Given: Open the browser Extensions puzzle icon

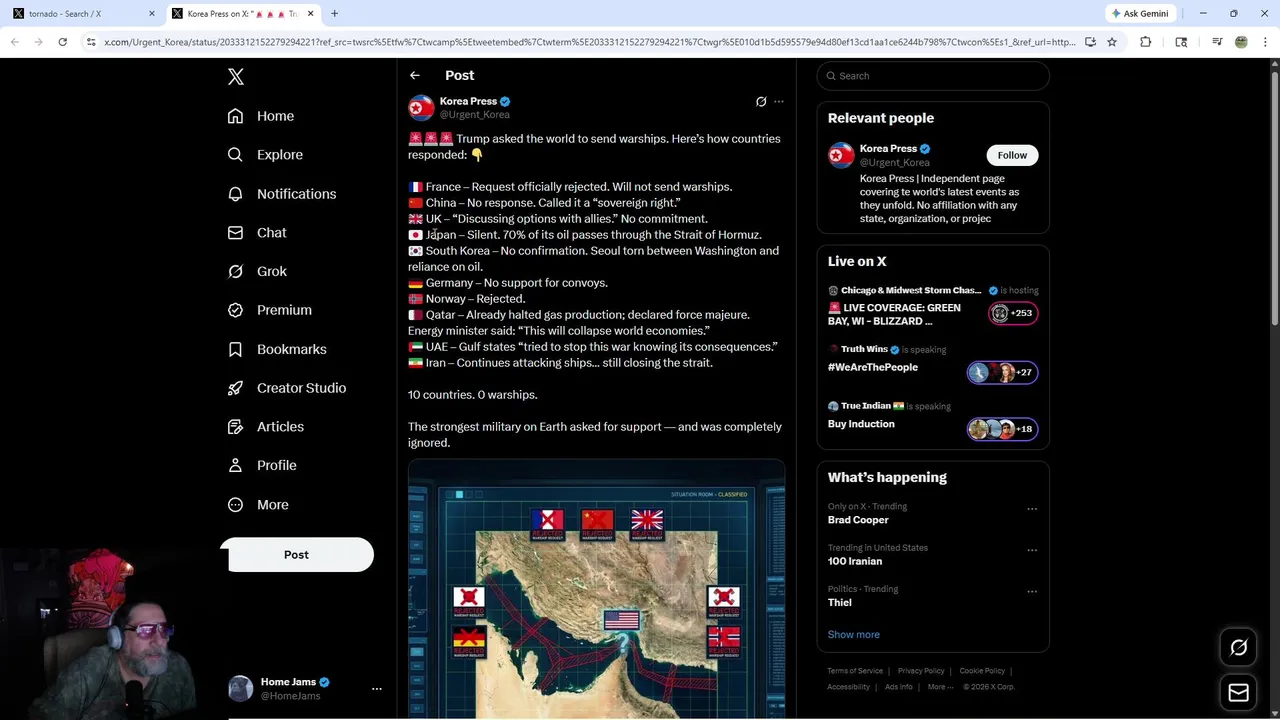Looking at the screenshot, I should click(x=1146, y=42).
